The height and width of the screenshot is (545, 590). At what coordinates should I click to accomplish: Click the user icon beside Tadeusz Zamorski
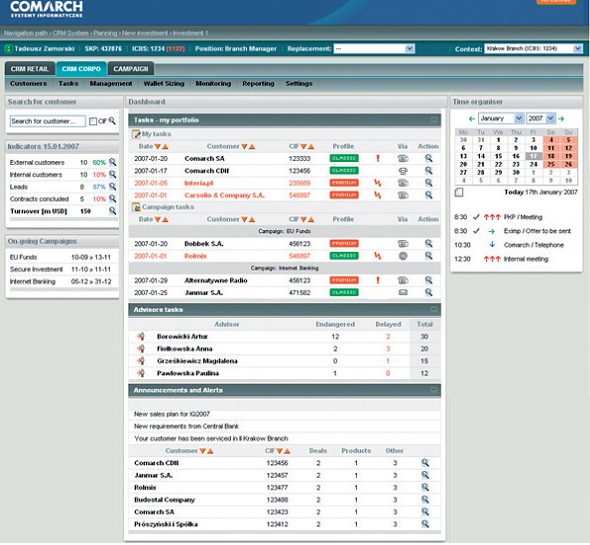[x=9, y=49]
